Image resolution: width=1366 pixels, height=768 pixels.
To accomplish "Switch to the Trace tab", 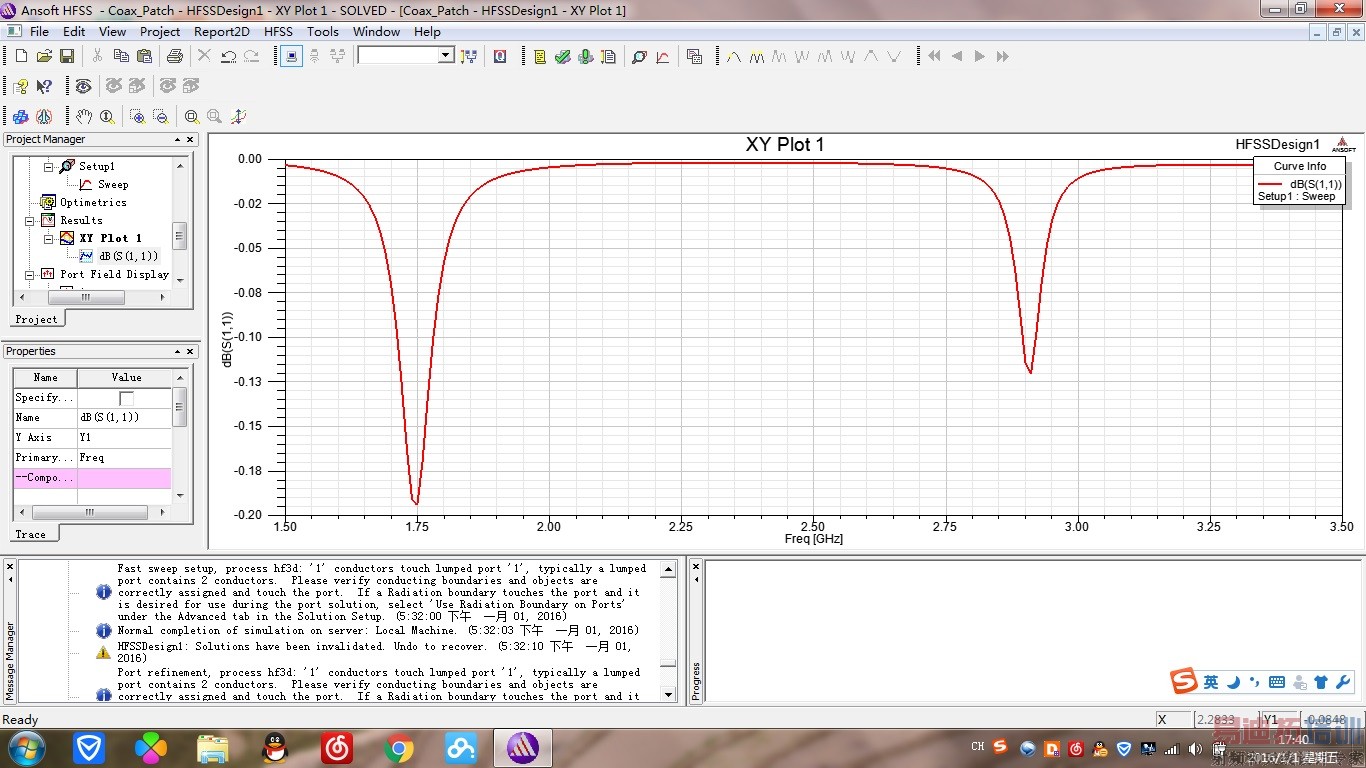I will pos(30,534).
